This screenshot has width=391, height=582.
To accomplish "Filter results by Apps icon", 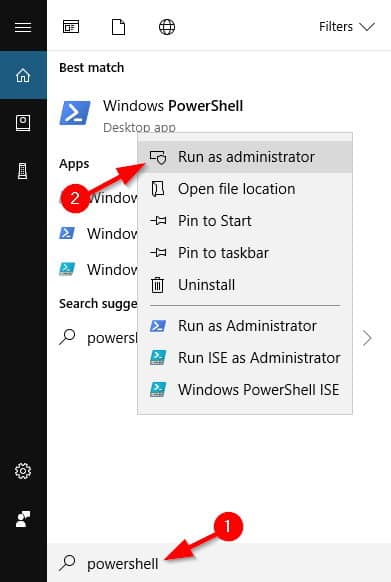I will 71,27.
